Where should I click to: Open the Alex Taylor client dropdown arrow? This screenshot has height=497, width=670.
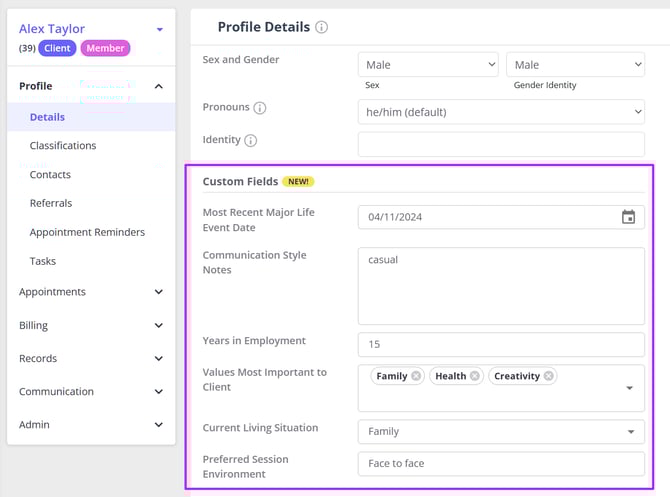pos(159,30)
